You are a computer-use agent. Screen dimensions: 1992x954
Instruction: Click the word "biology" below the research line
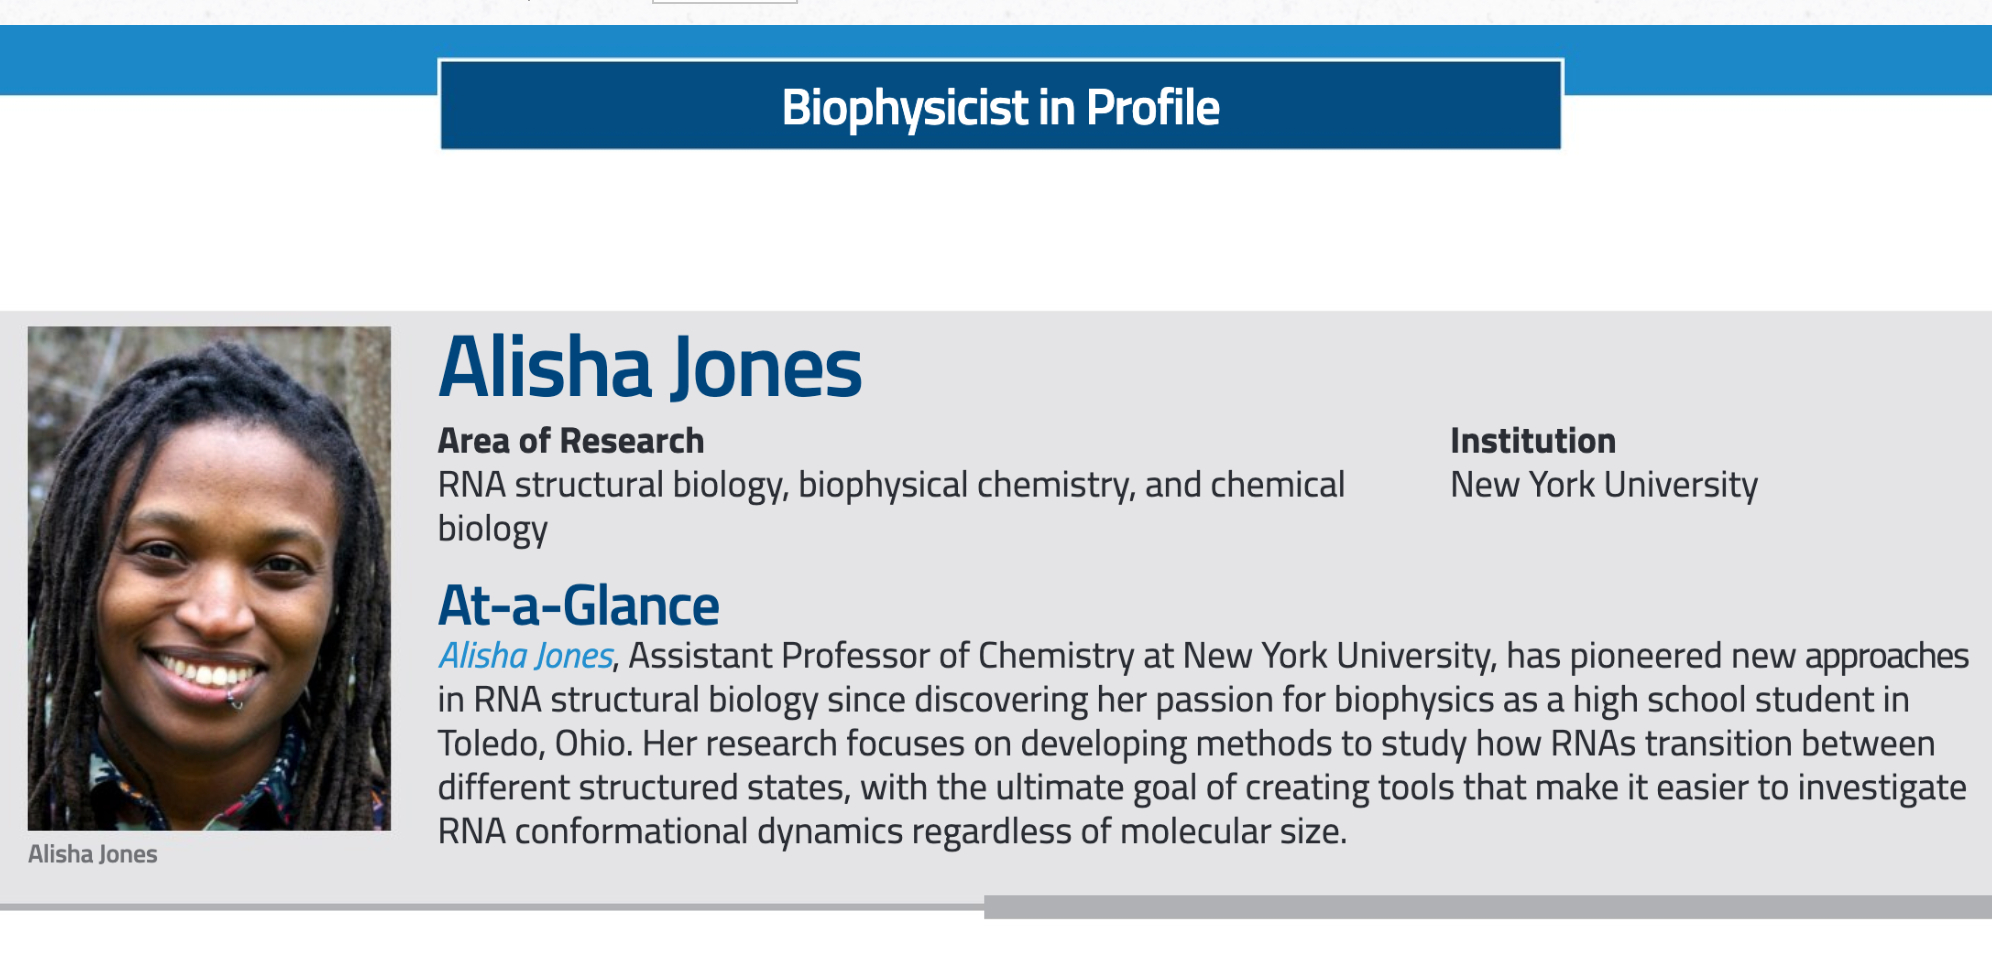(x=492, y=529)
